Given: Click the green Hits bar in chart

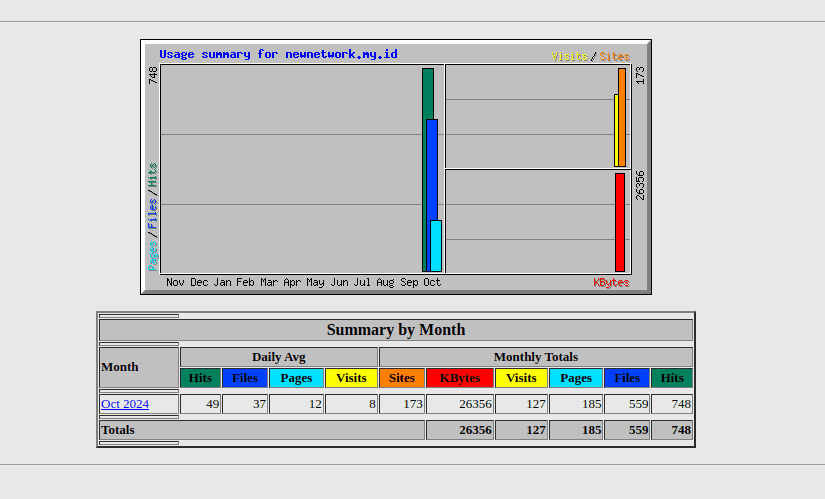Looking at the screenshot, I should (427, 92).
